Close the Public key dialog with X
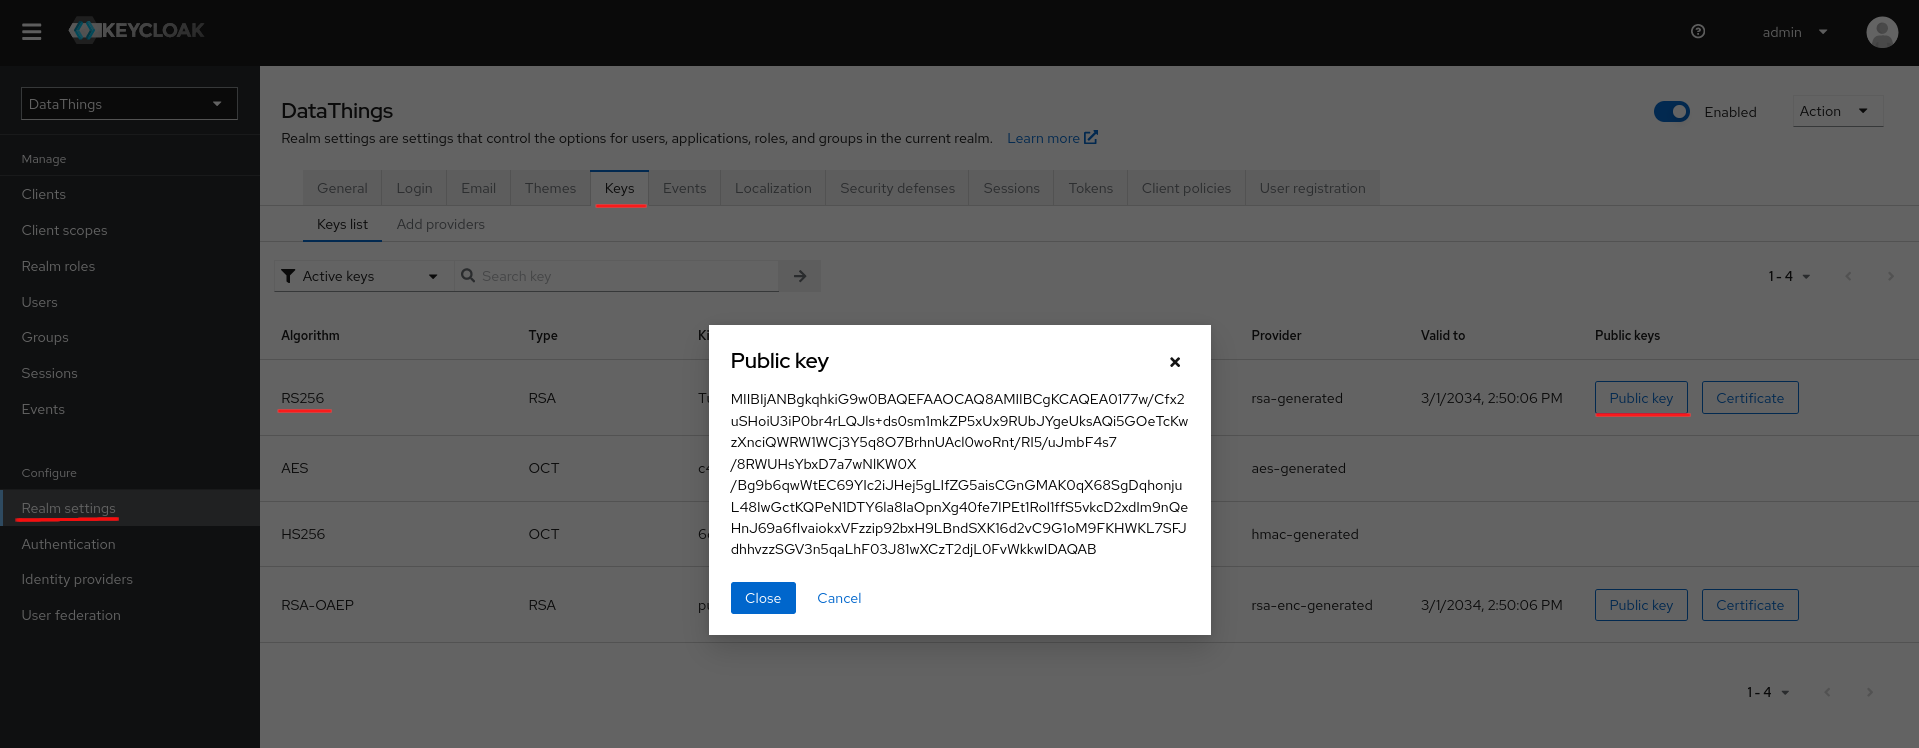The height and width of the screenshot is (748, 1919). [x=1175, y=362]
